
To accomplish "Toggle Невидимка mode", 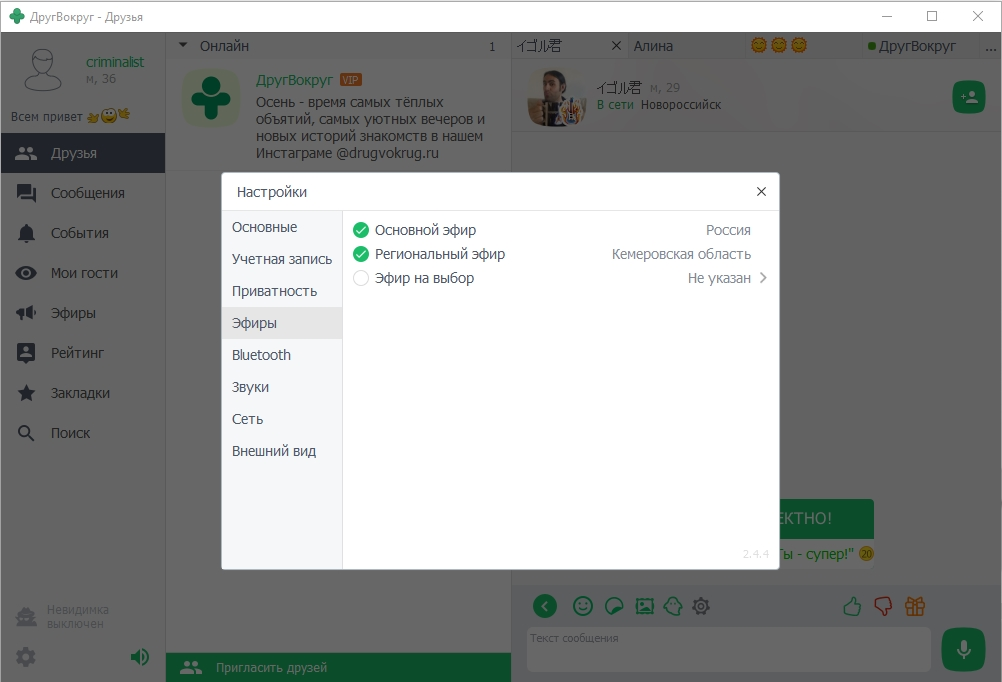I will pyautogui.click(x=63, y=617).
